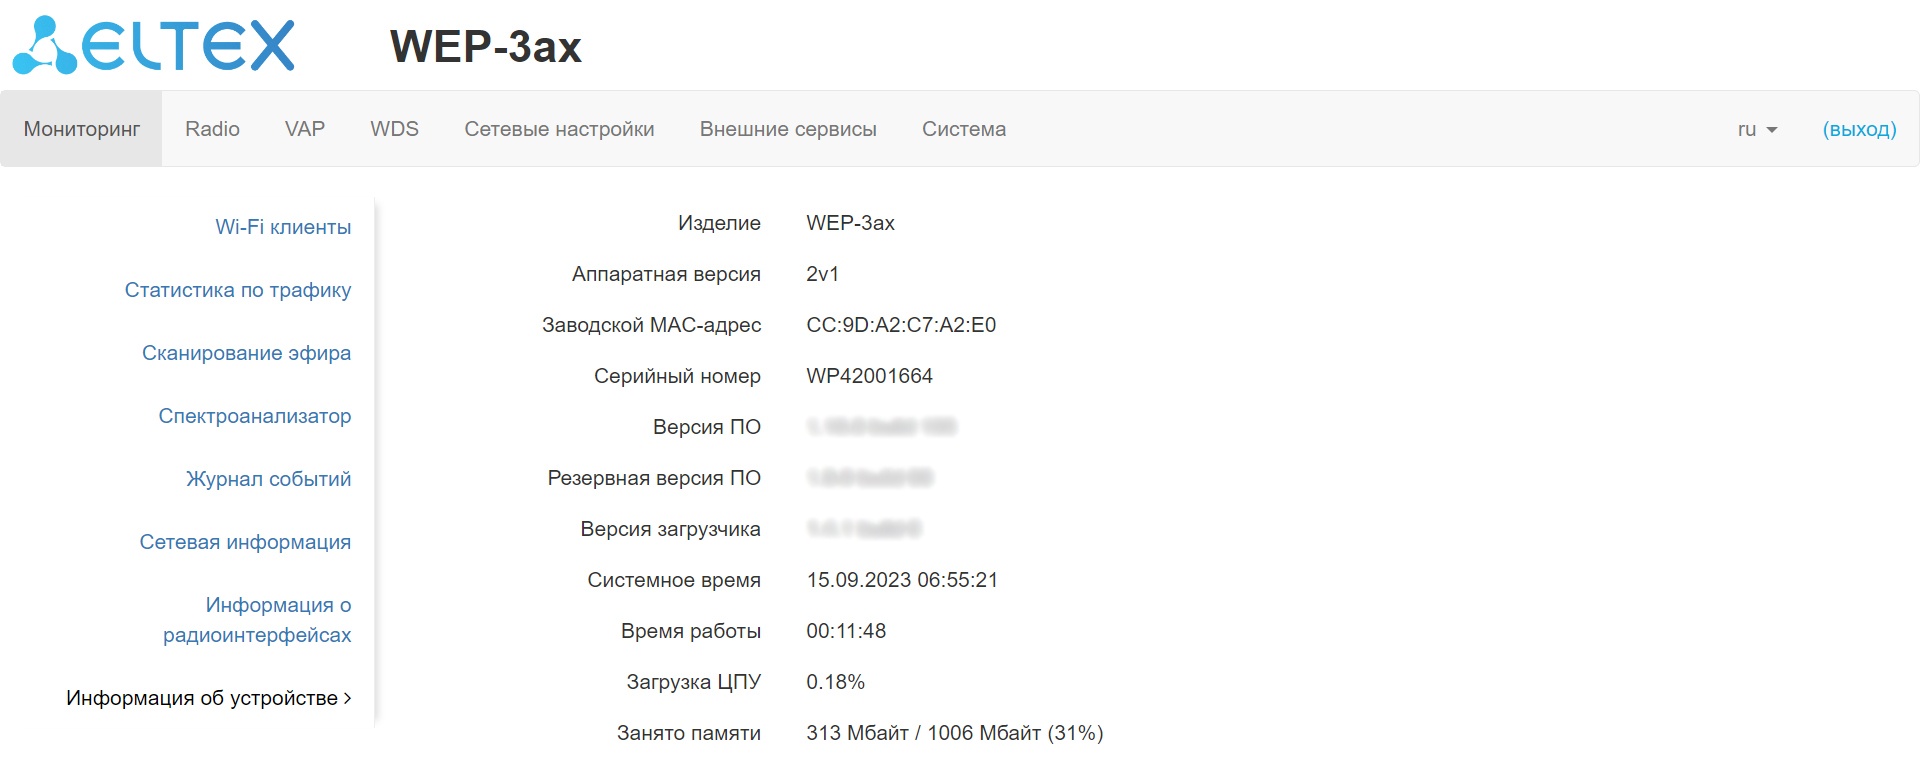Open Сетевая информация sidebar link
This screenshot has width=1920, height=759.
click(245, 542)
